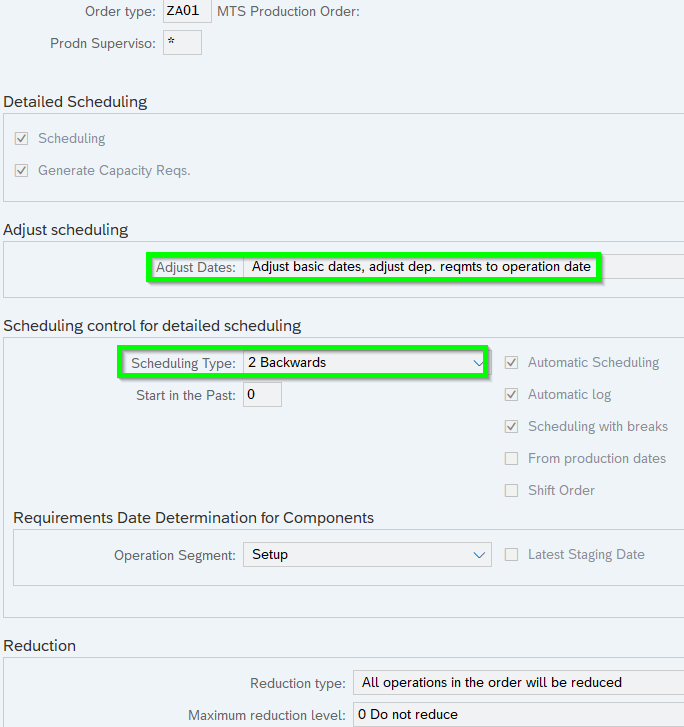Enable the Latest Staging Date checkbox

pyautogui.click(x=511, y=554)
